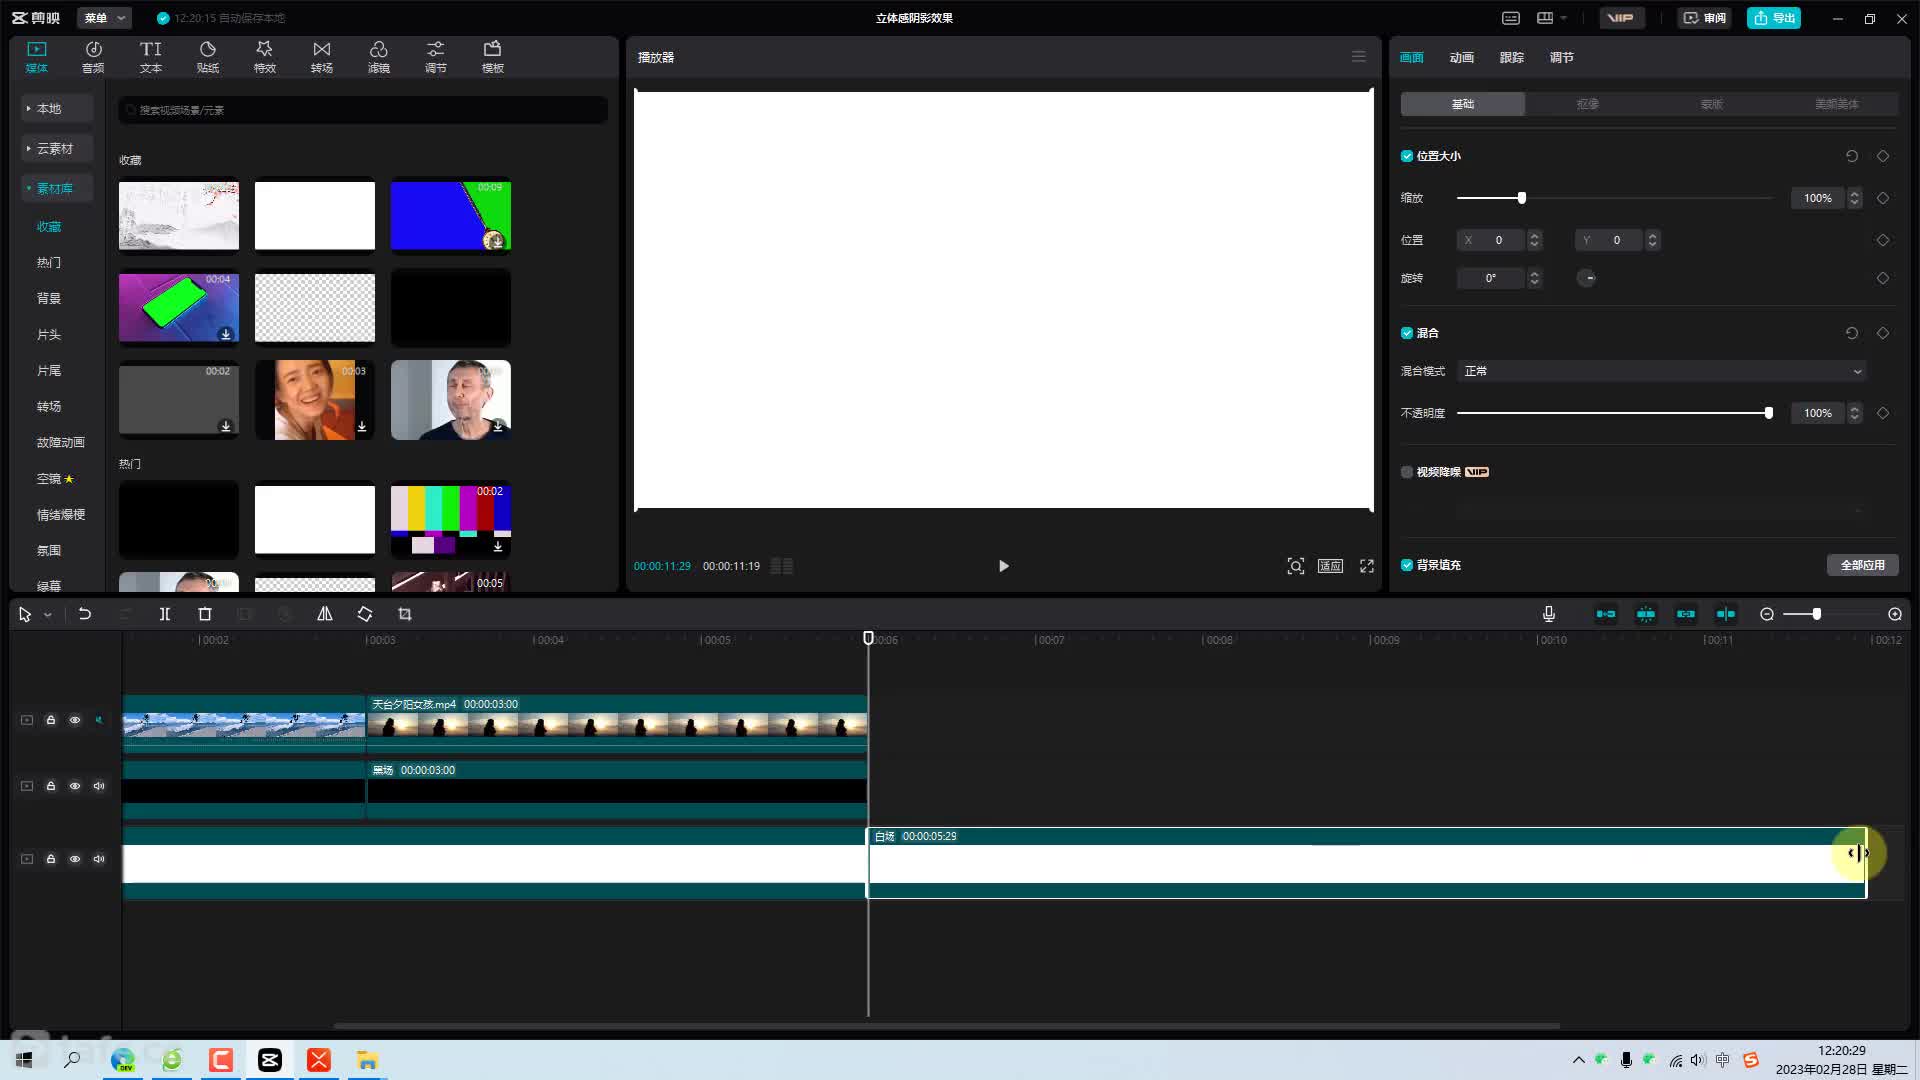Click the split clip tool

pos(165,614)
